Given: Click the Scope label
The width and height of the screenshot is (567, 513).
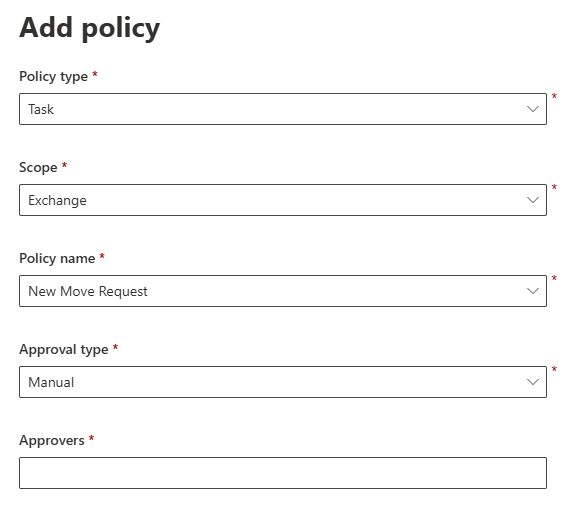Looking at the screenshot, I should click(38, 168).
